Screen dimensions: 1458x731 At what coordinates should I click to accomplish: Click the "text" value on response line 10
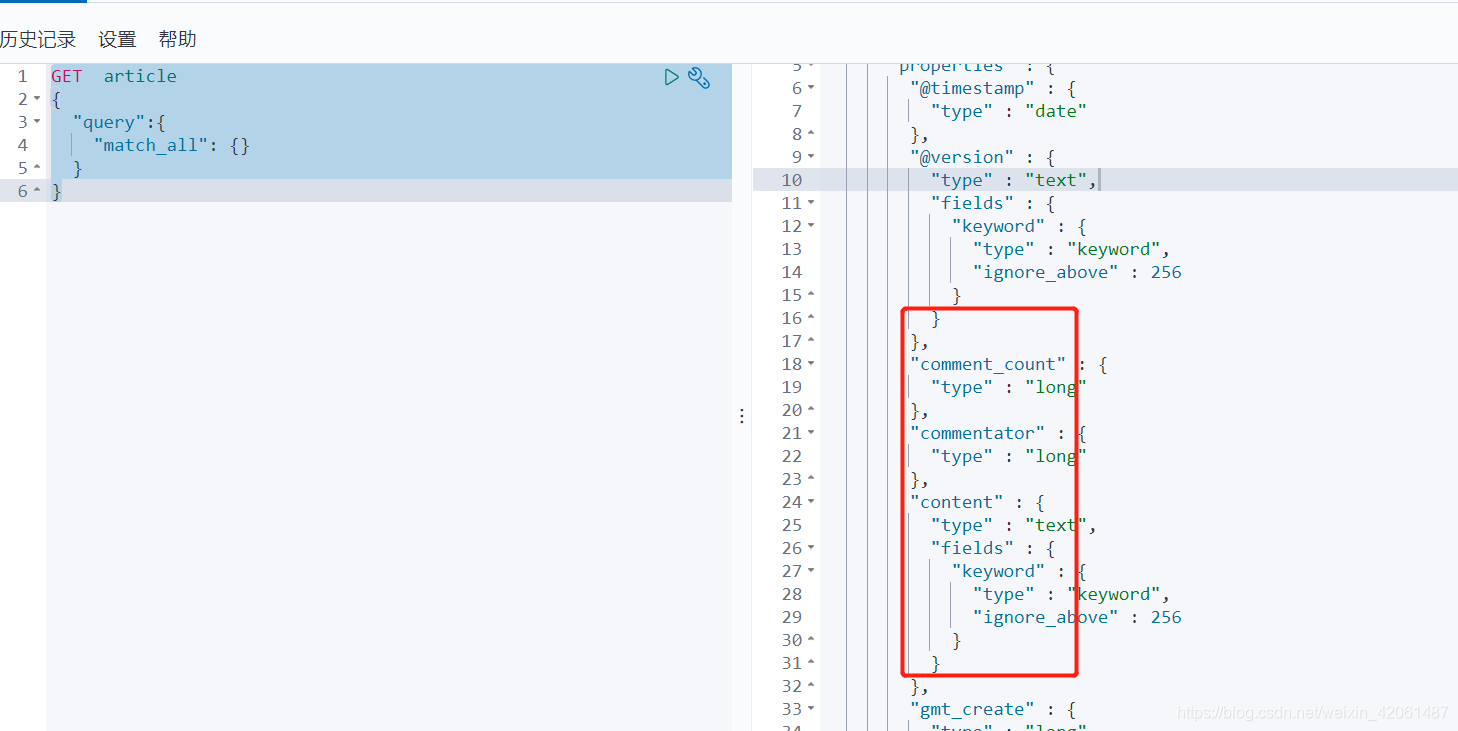(x=1056, y=180)
